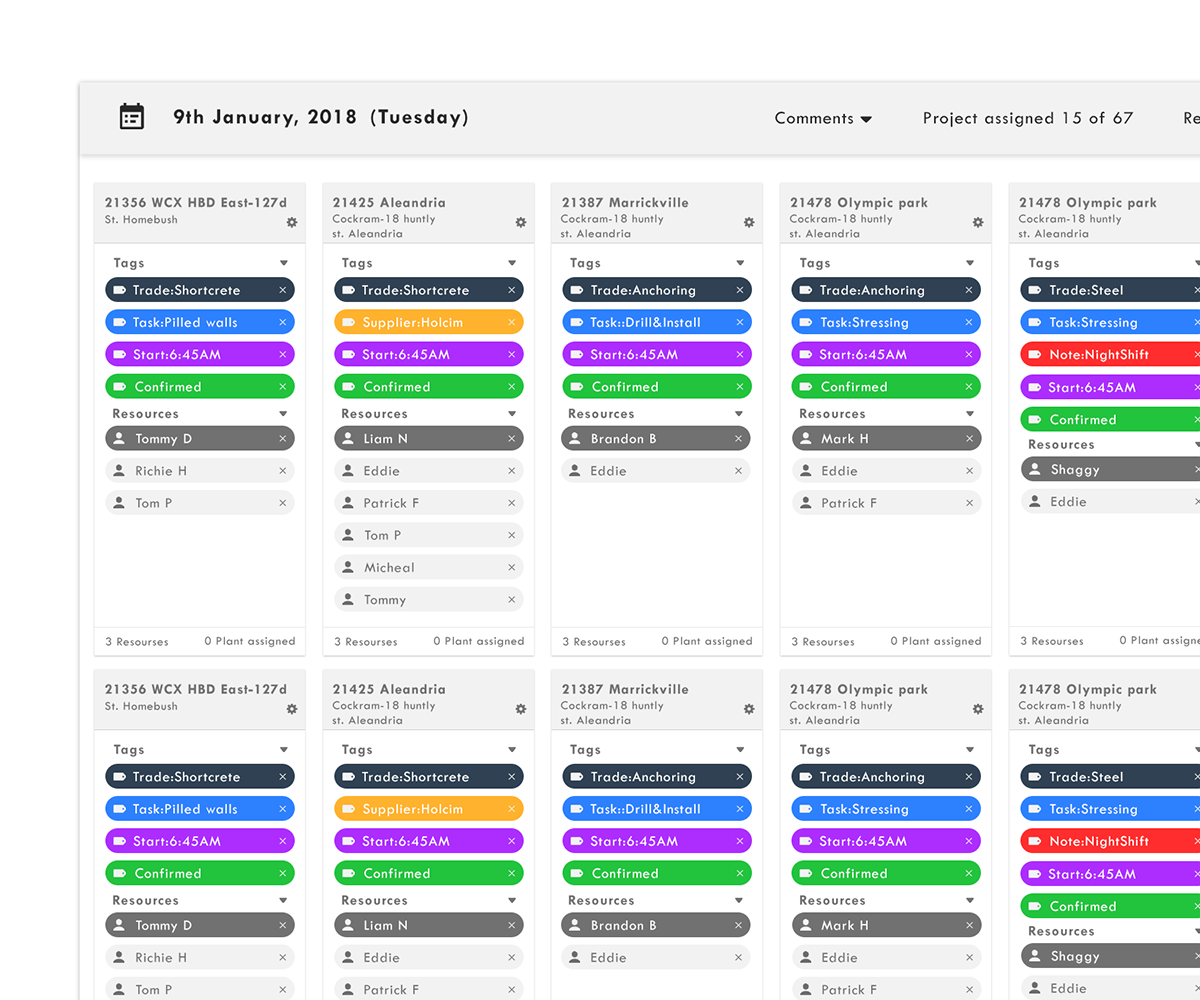This screenshot has height=1000, width=1200.
Task: Open lower 21387 Marrickville card title
Action: pyautogui.click(x=625, y=689)
